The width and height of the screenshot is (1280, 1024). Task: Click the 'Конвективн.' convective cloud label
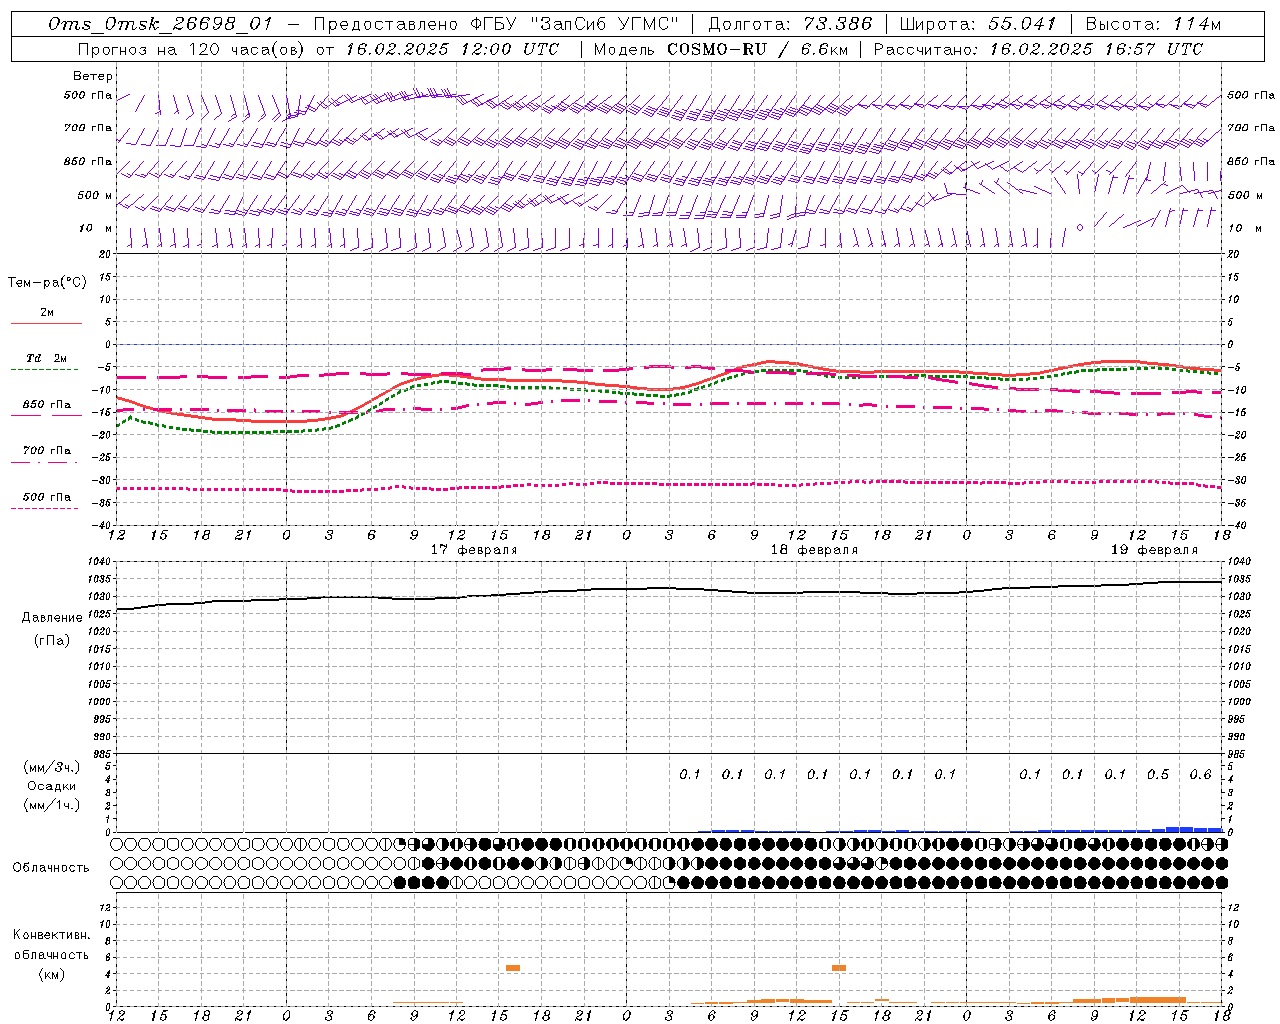(x=51, y=935)
